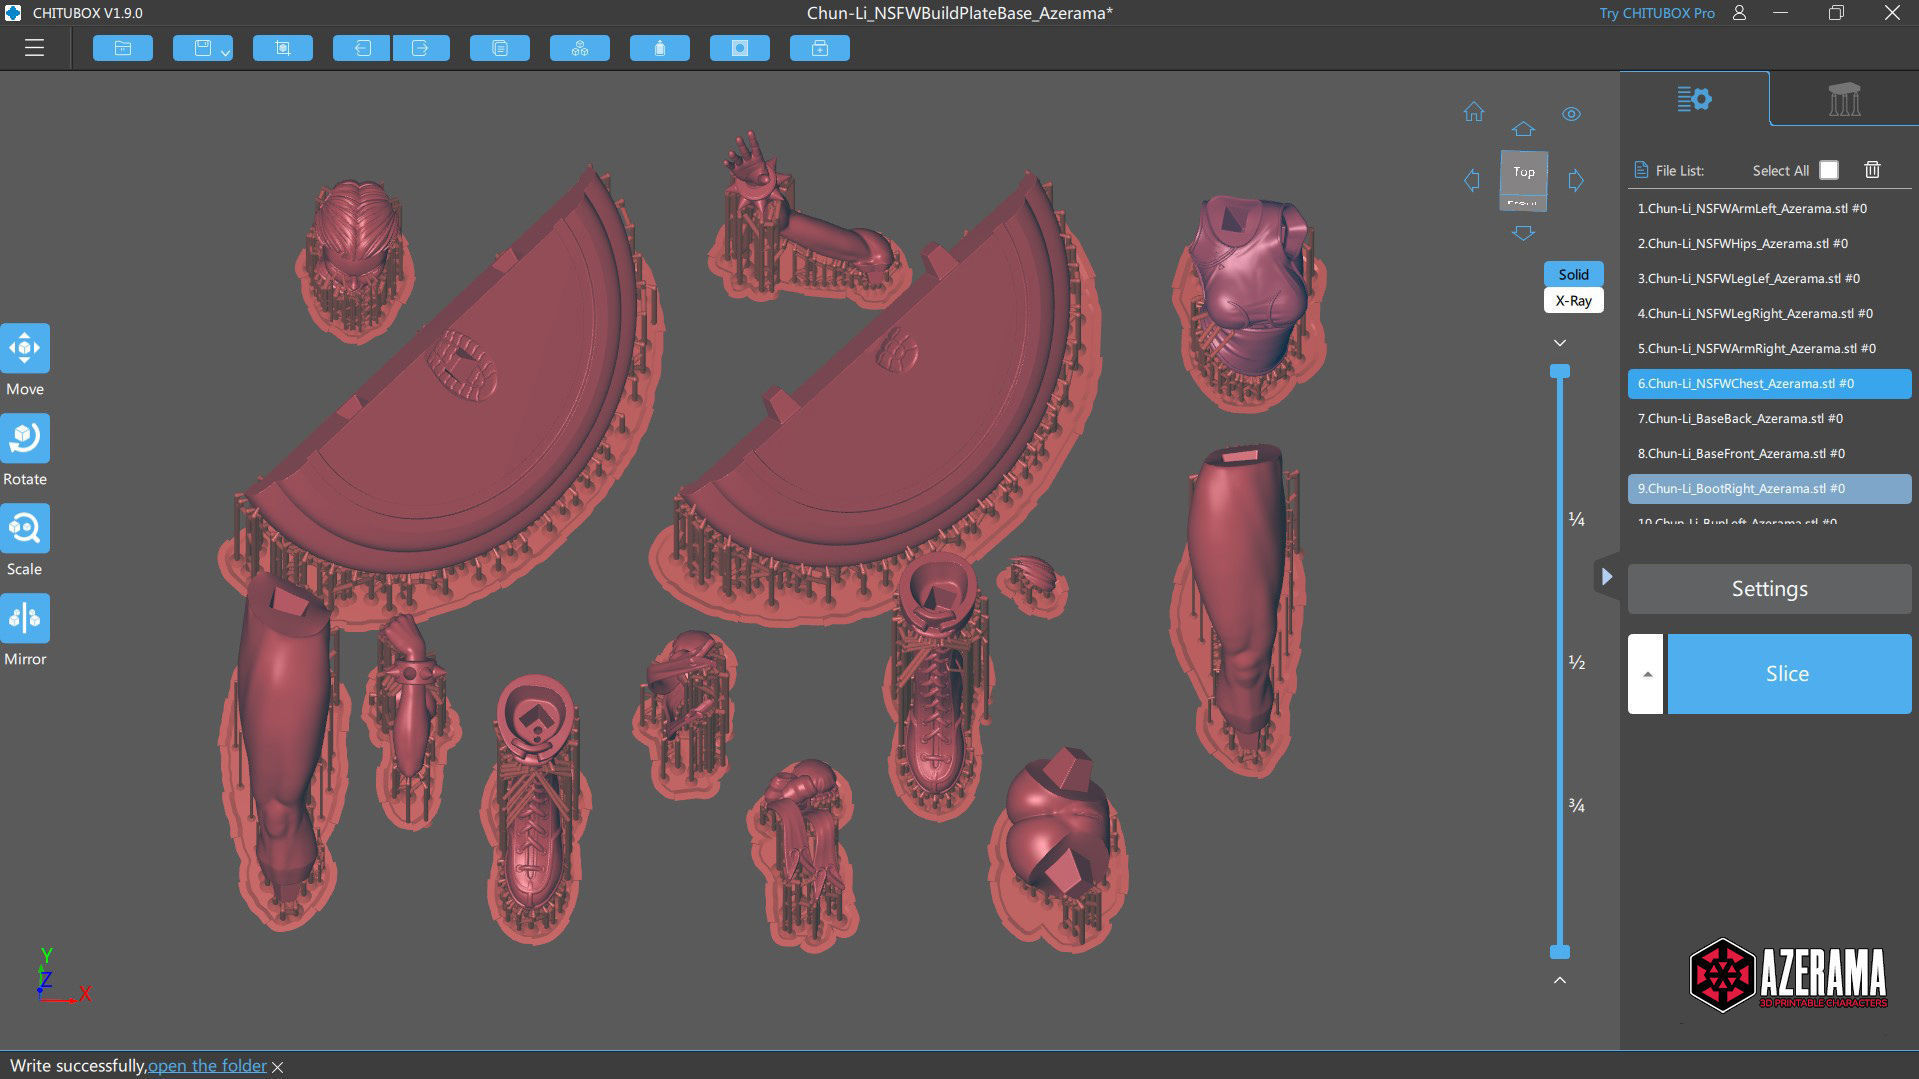Expand the slice options arrow beside Slice
Image resolution: width=1919 pixels, height=1079 pixels.
1646,674
